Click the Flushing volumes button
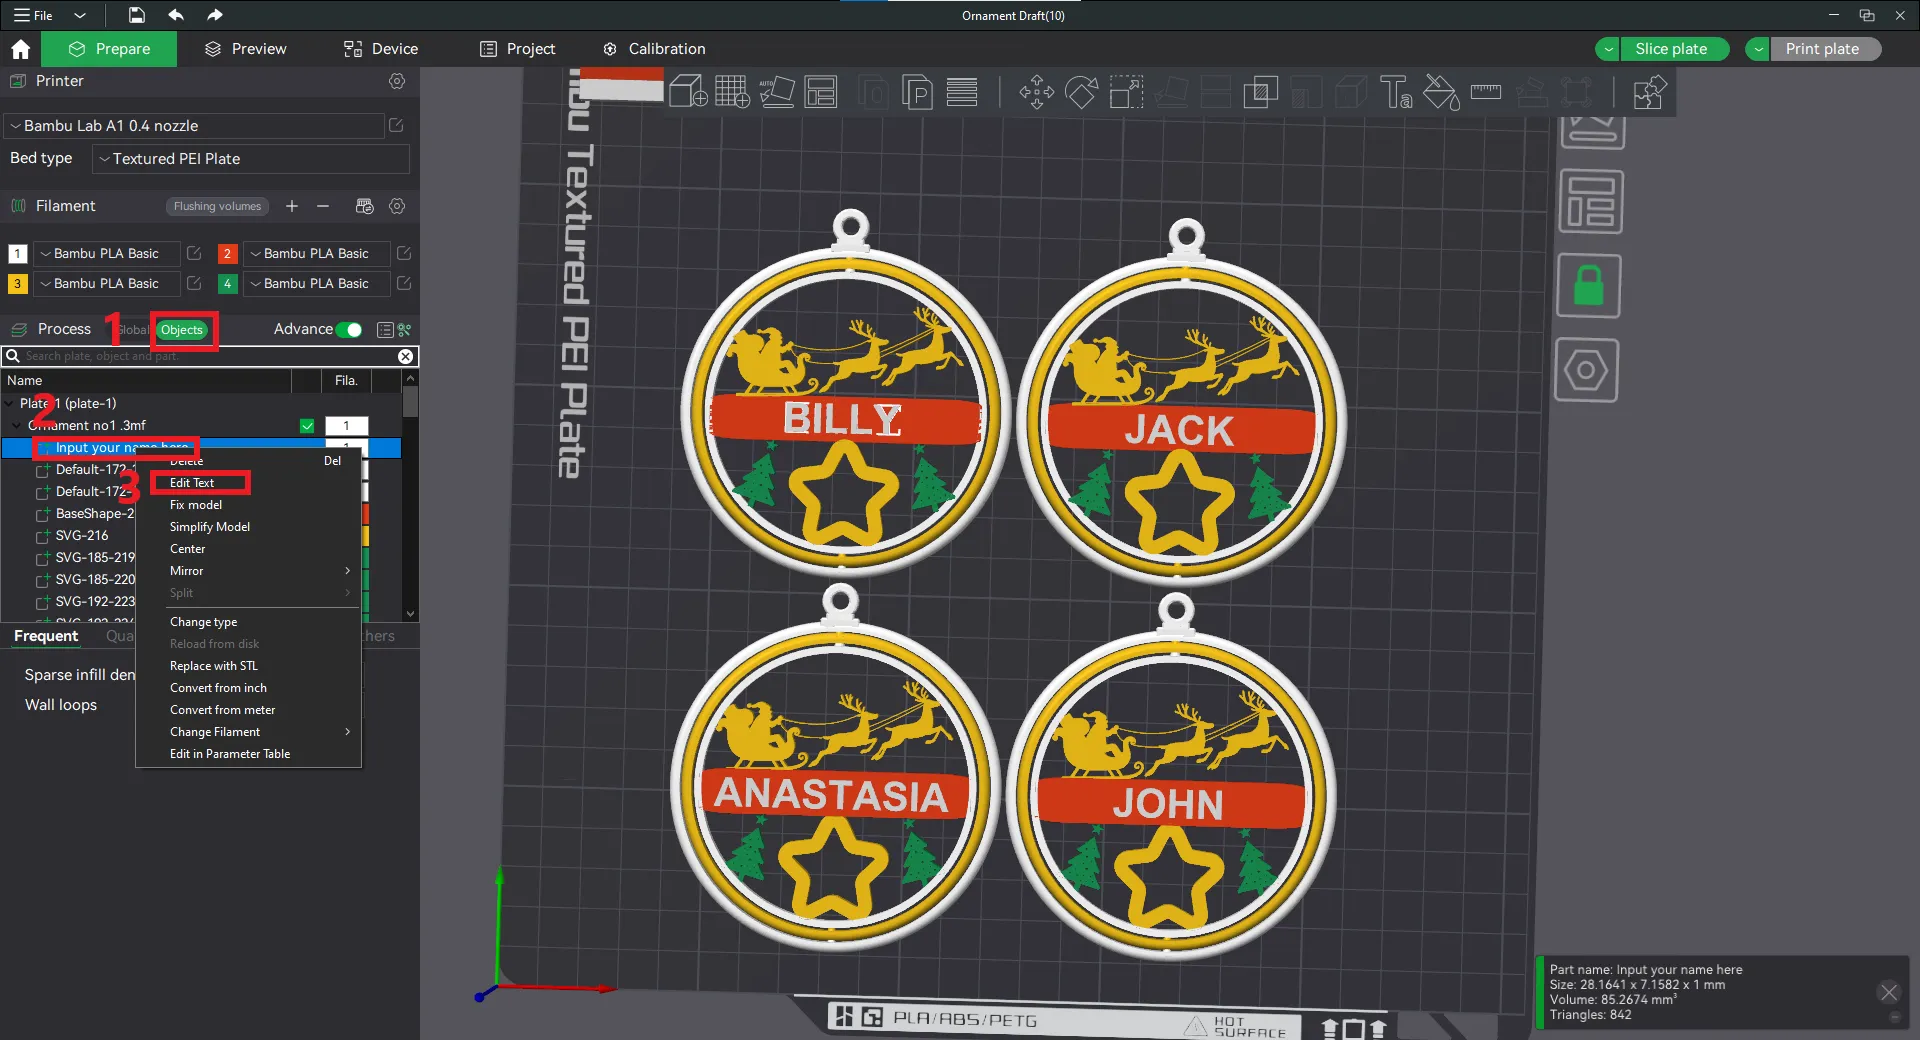 click(x=217, y=206)
